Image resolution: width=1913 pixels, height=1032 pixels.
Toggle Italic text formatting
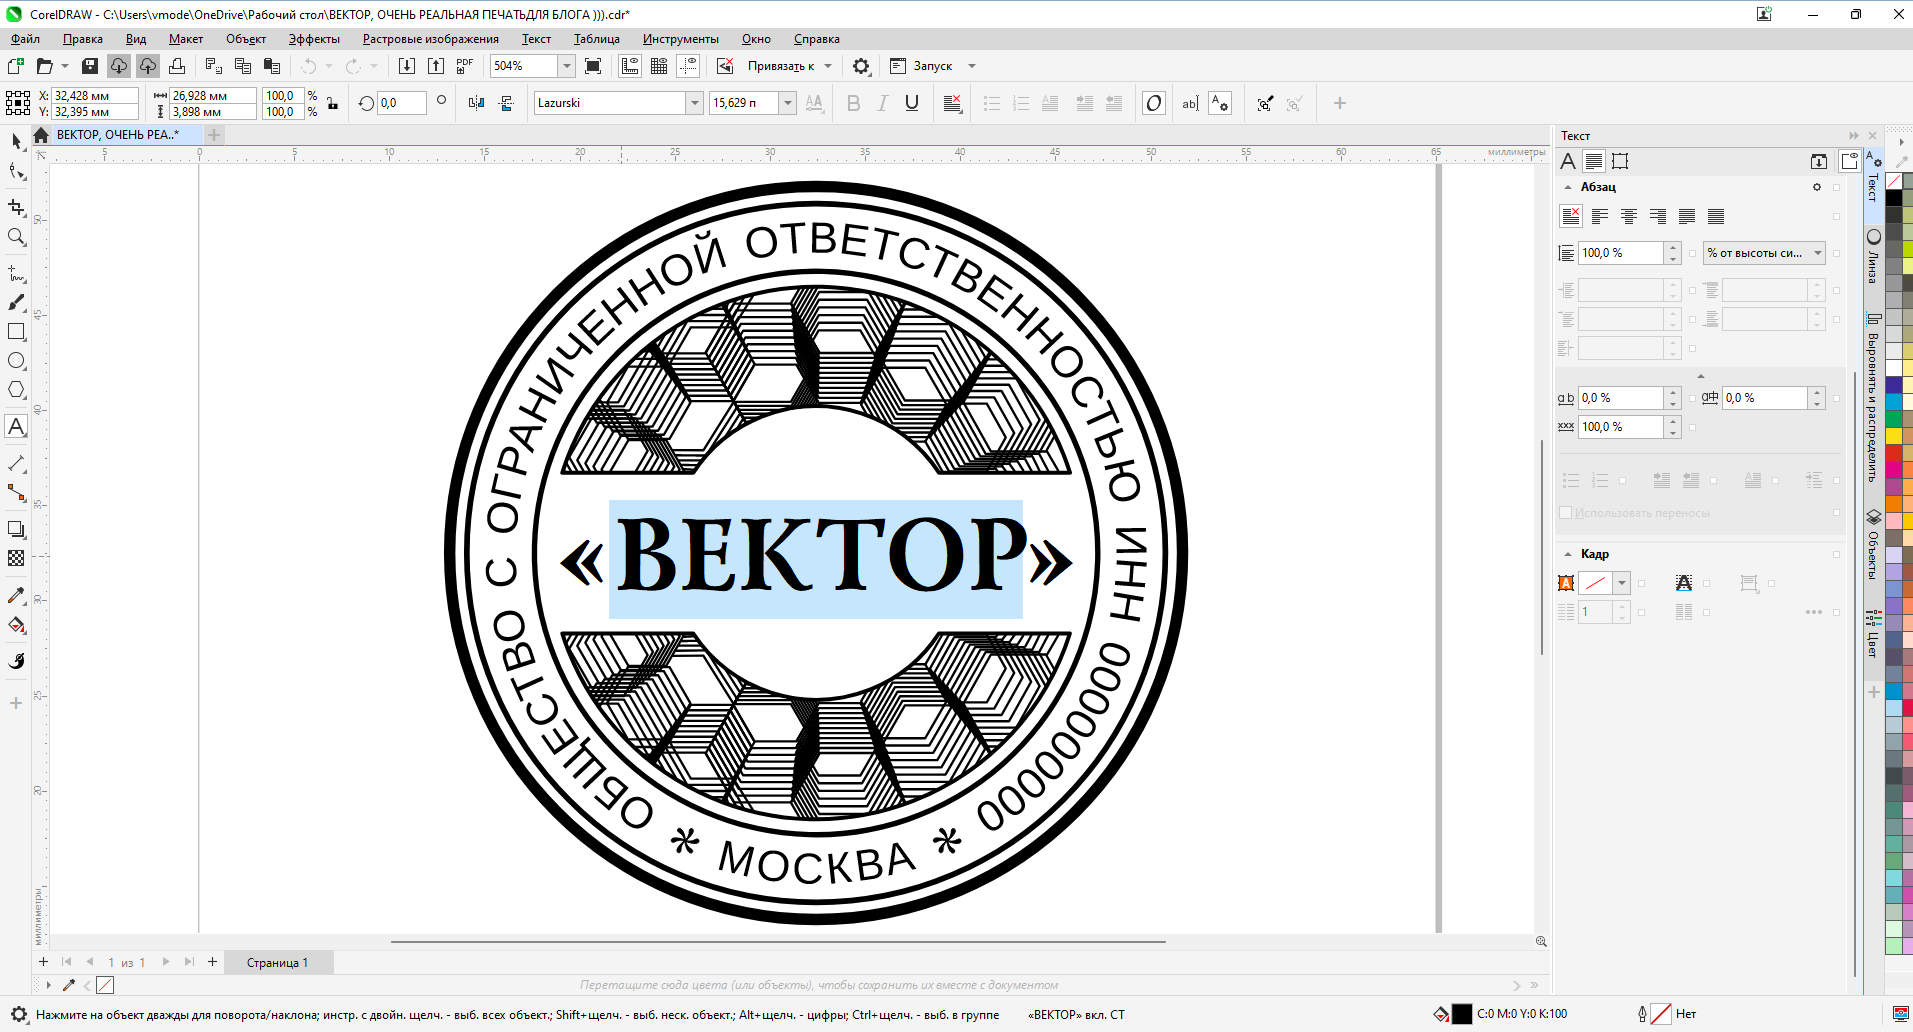[x=882, y=103]
